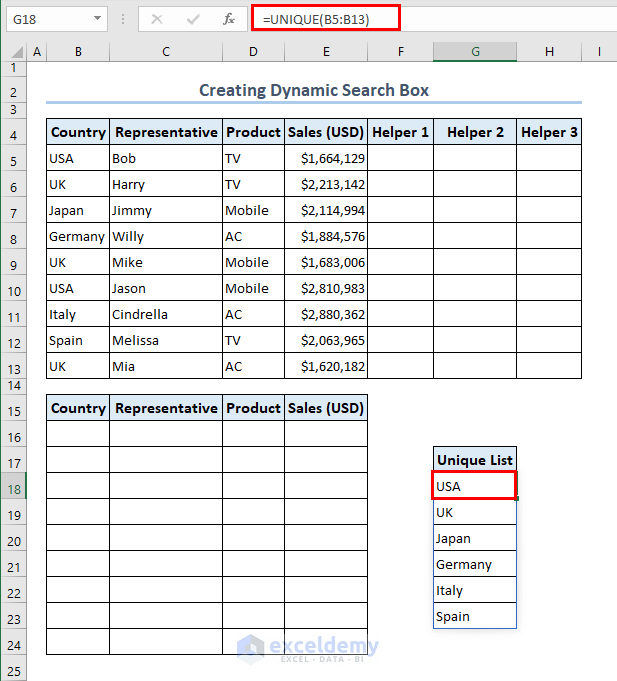The image size is (617, 681).
Task: Select the cell containing Jimmy
Action: coord(166,210)
